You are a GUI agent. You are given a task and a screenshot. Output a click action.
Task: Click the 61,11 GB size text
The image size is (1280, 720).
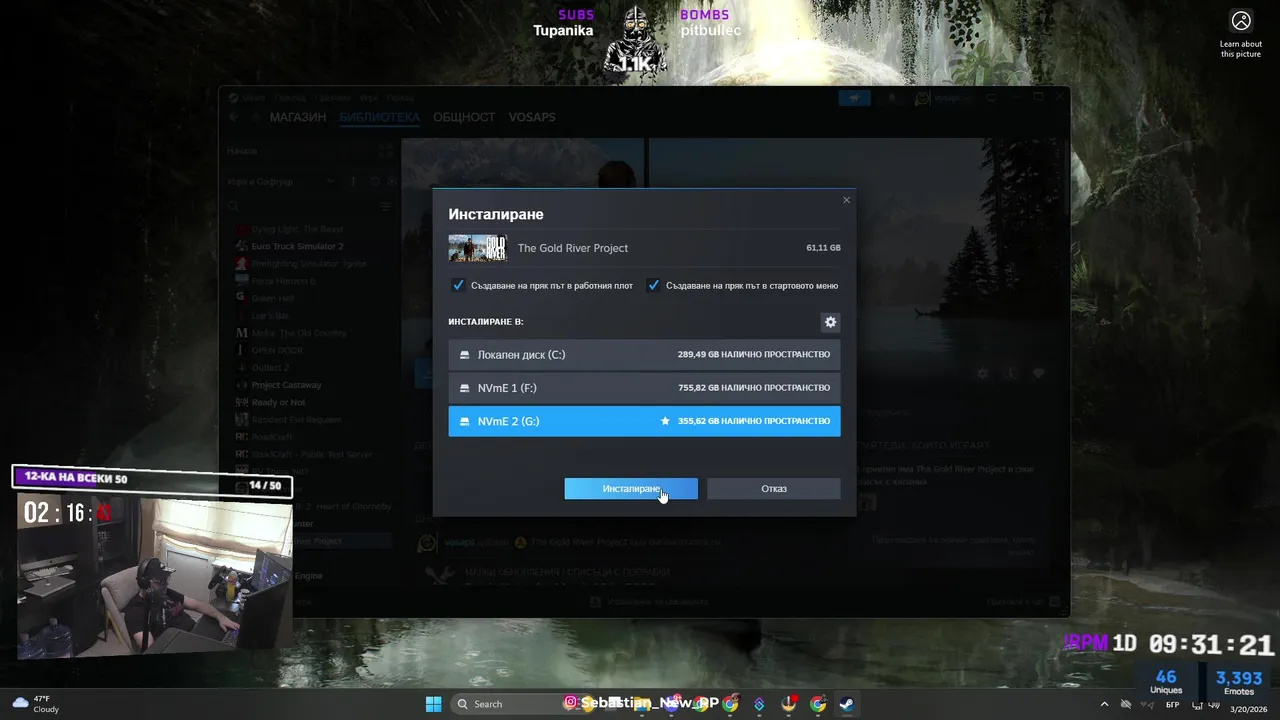coord(823,248)
